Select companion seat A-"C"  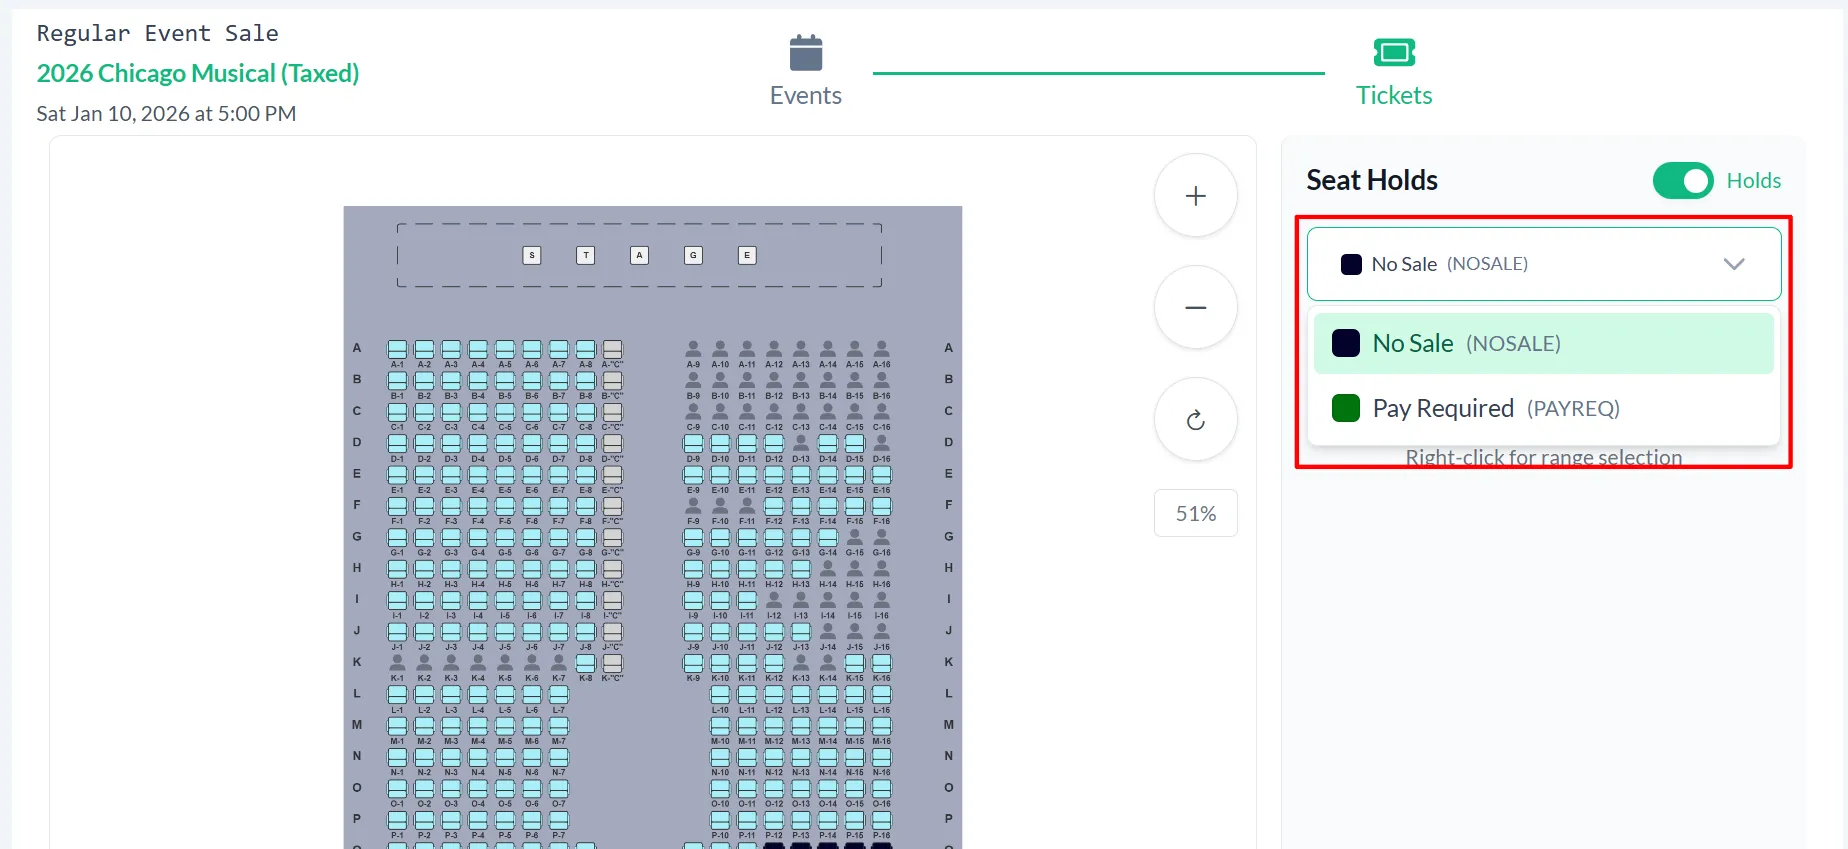tap(612, 349)
